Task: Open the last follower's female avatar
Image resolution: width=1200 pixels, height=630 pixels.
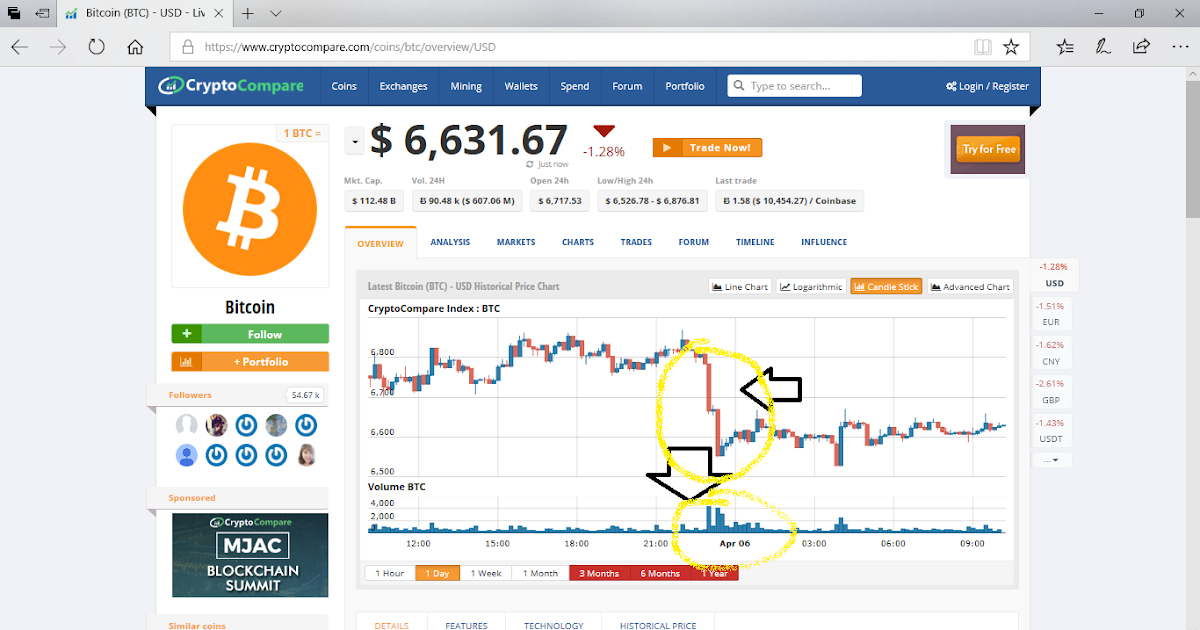Action: 306,456
